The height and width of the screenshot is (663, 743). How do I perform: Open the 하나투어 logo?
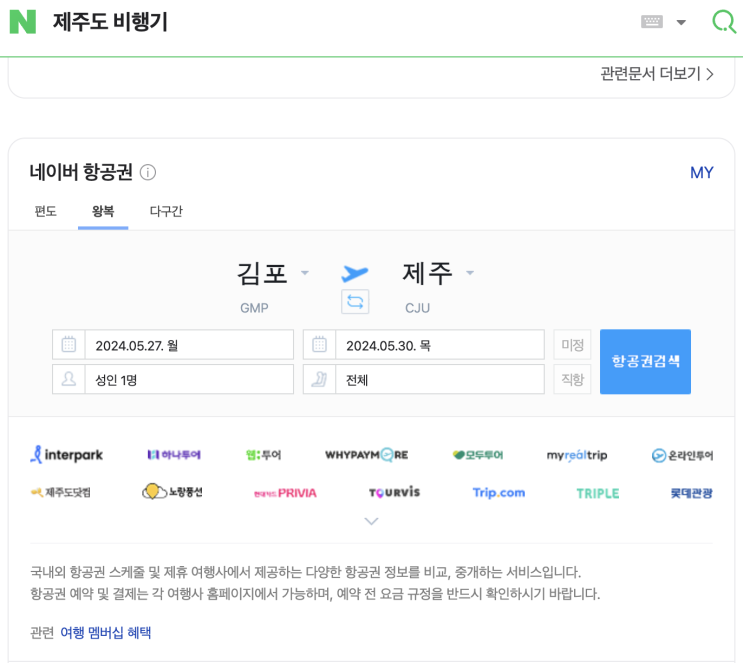click(174, 454)
